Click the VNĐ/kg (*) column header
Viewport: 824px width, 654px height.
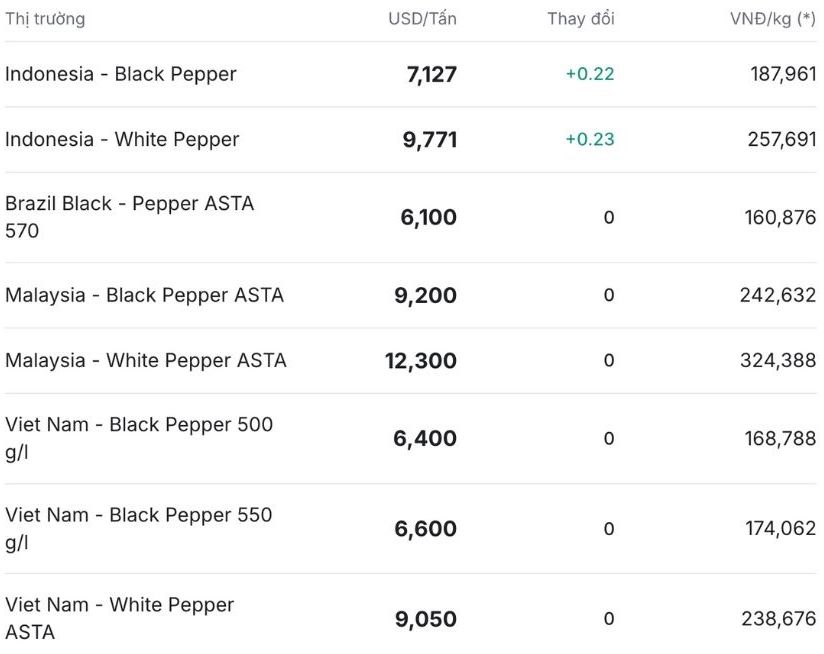coord(773,19)
